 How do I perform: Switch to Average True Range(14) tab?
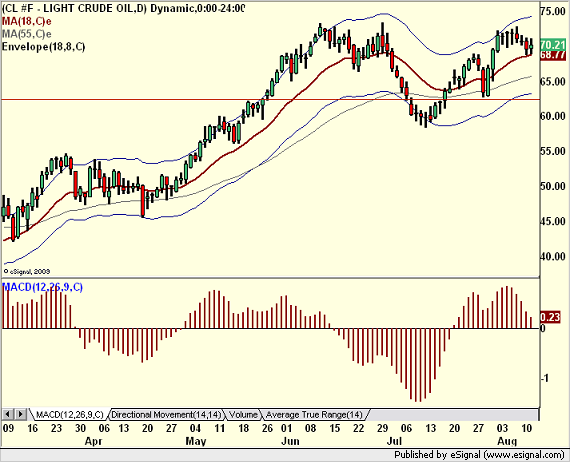point(314,414)
